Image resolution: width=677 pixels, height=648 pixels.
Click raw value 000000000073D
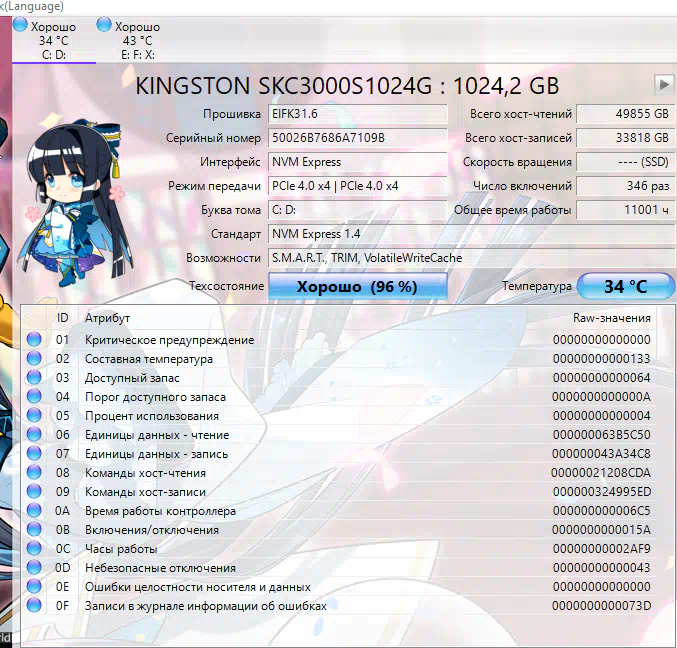tap(601, 605)
